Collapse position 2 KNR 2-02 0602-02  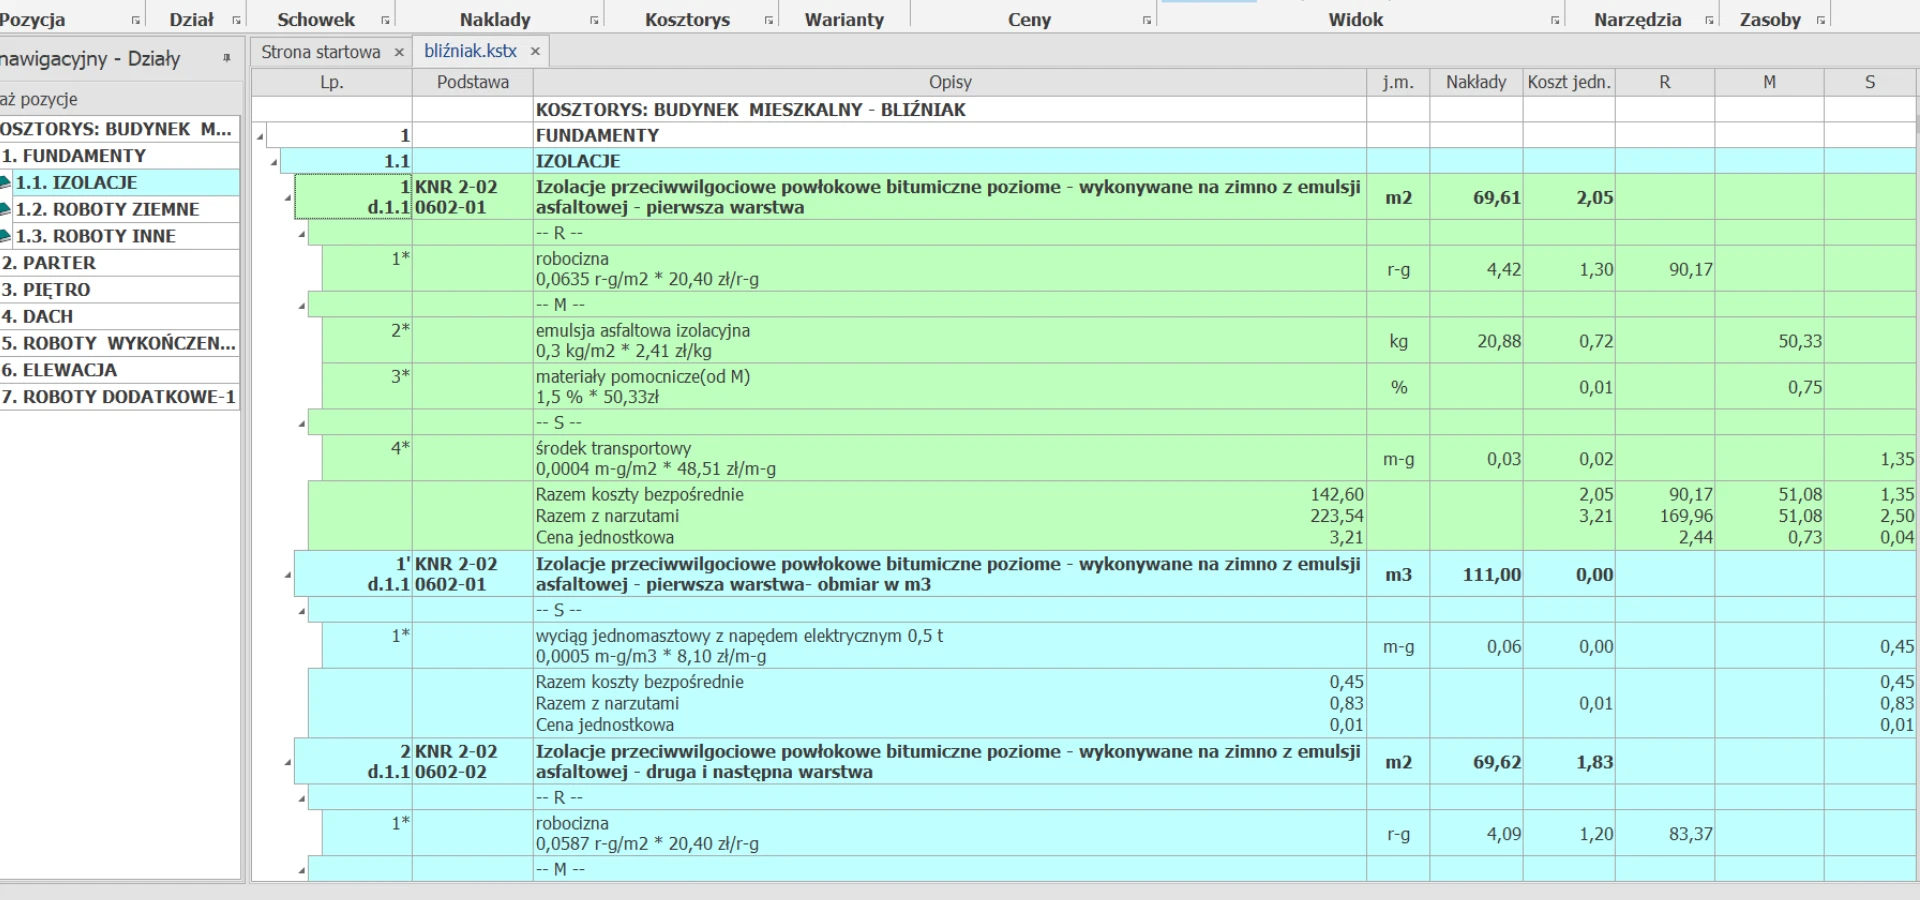click(287, 763)
